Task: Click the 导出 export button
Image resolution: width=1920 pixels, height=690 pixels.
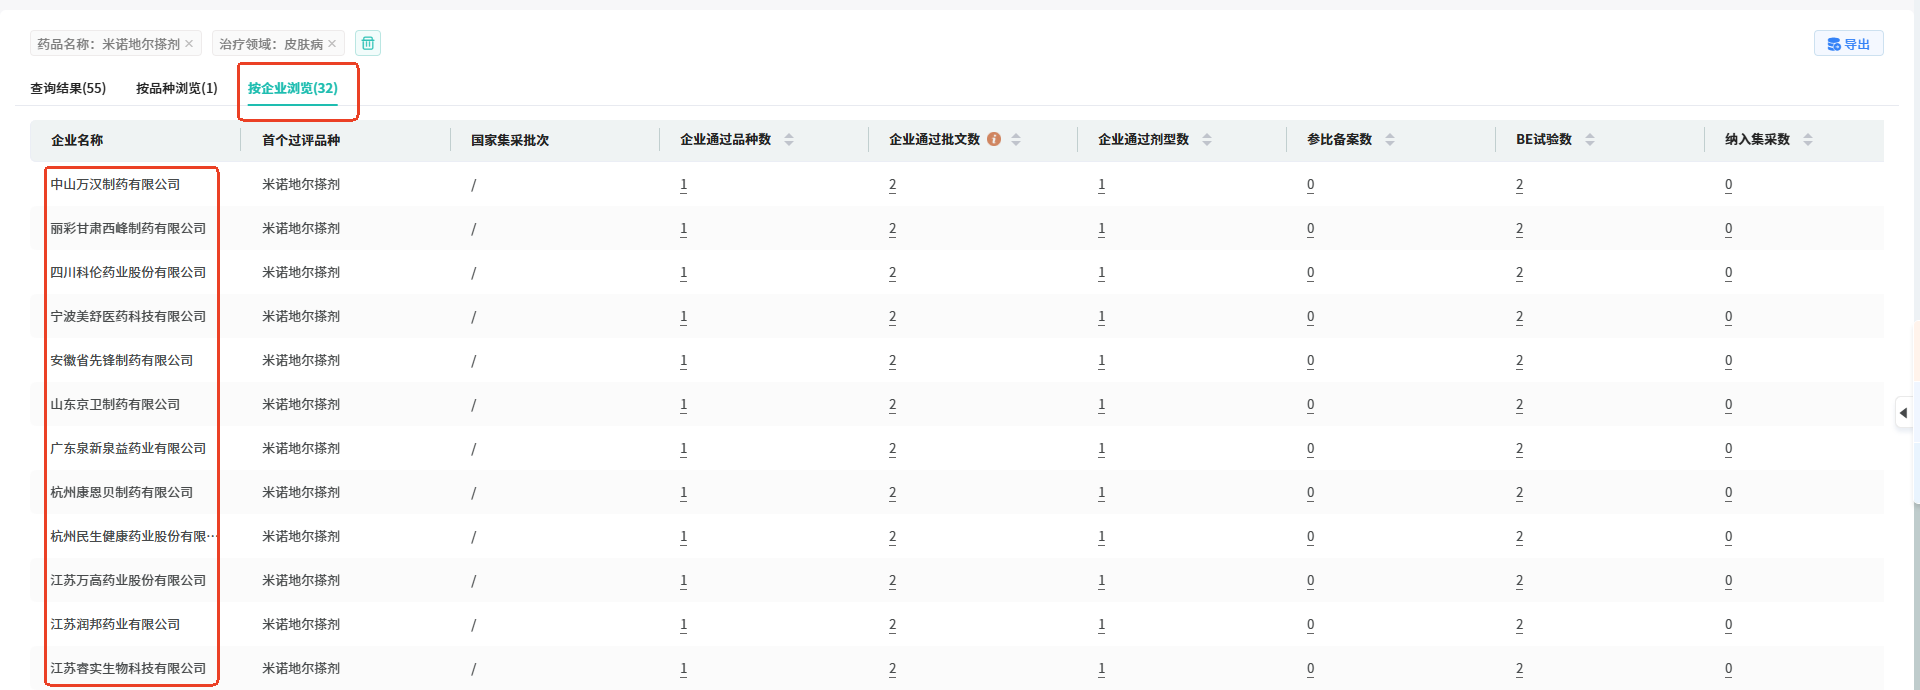Action: 1848,44
